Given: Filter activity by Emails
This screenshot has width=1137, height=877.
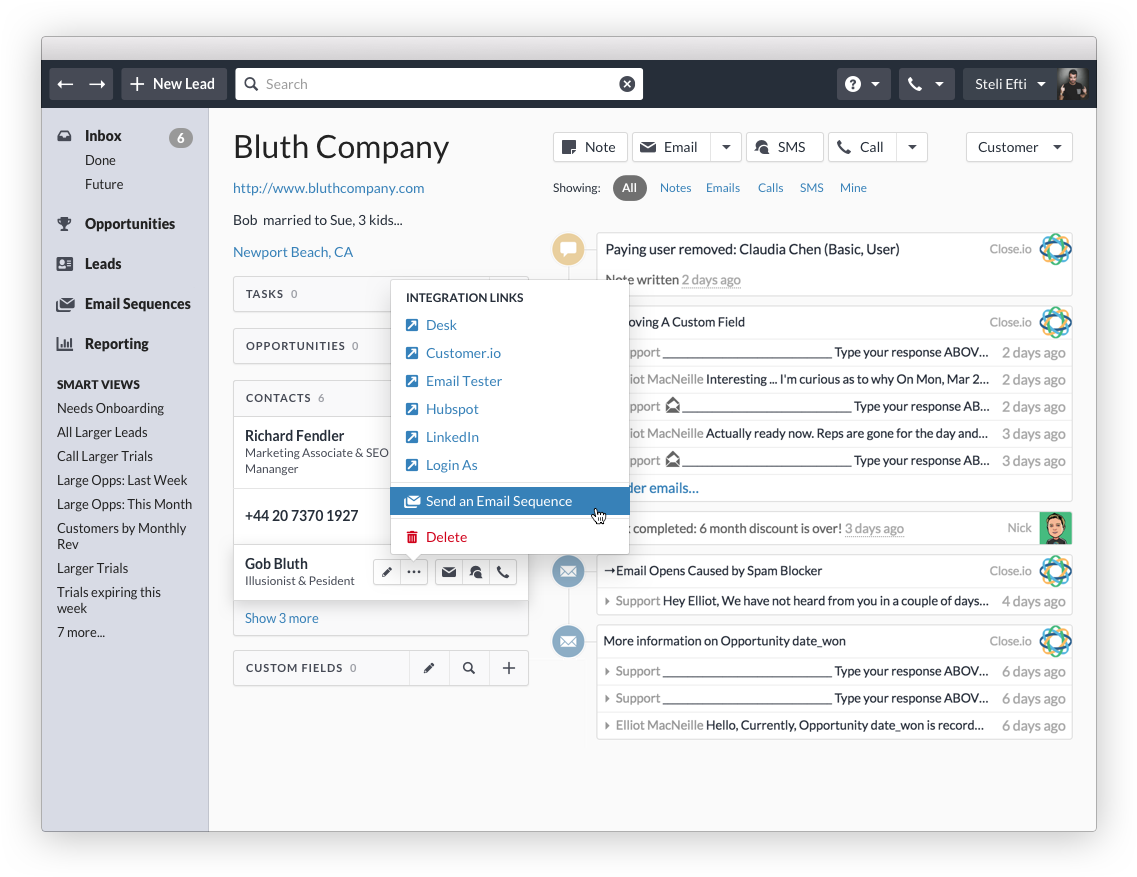Looking at the screenshot, I should (x=723, y=188).
